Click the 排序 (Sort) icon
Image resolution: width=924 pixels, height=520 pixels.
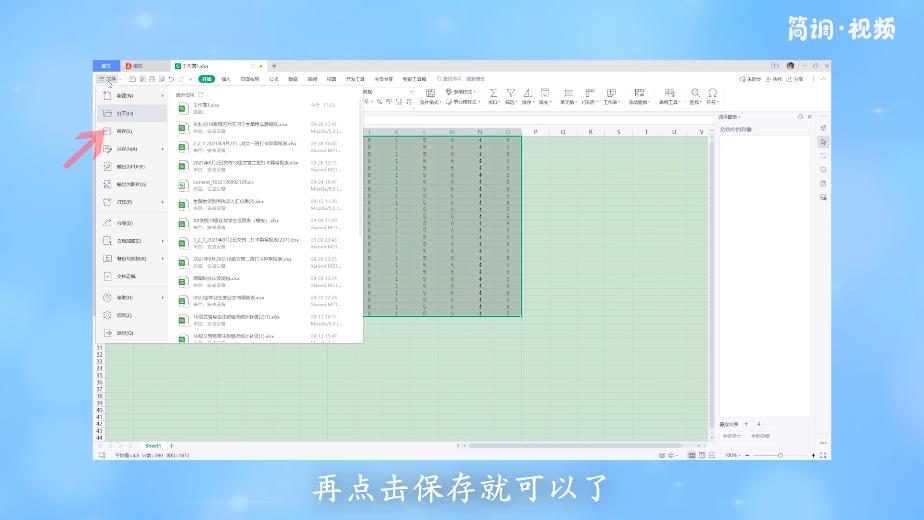coord(527,92)
